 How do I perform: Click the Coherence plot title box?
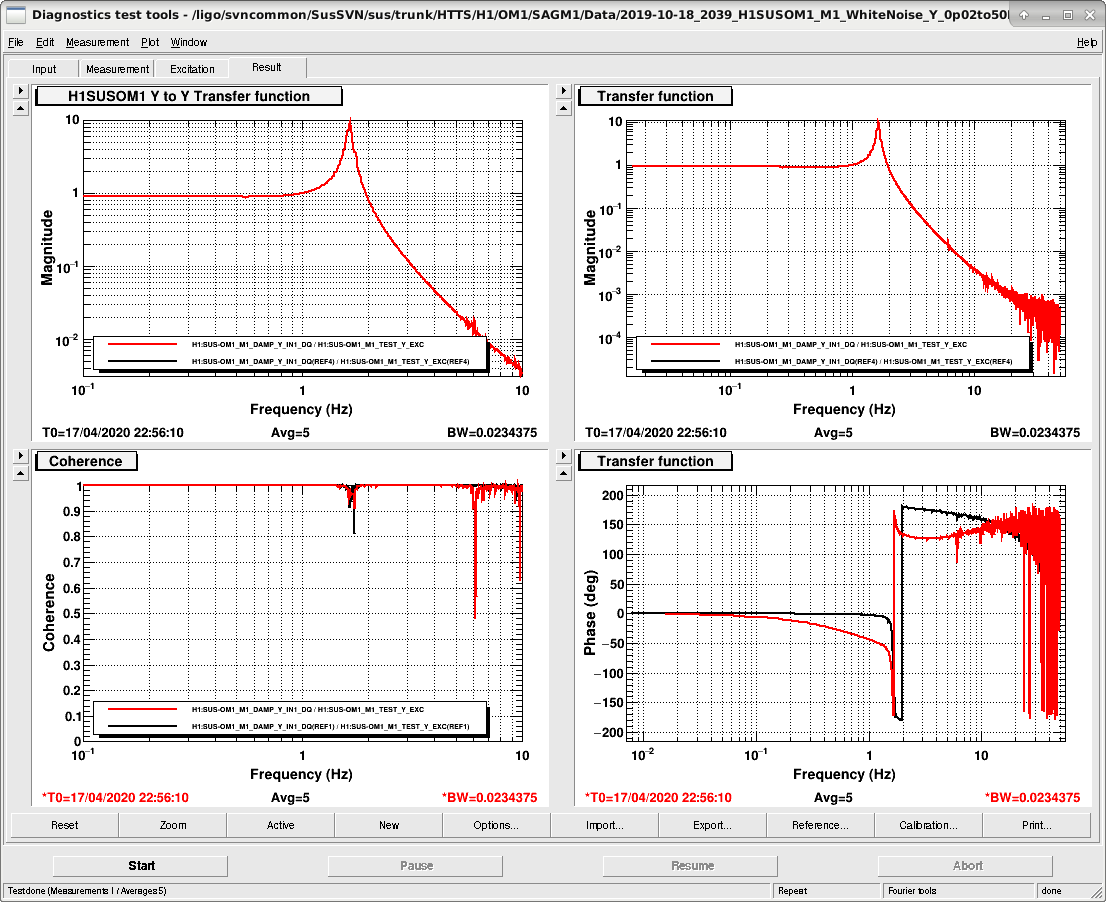pos(86,461)
